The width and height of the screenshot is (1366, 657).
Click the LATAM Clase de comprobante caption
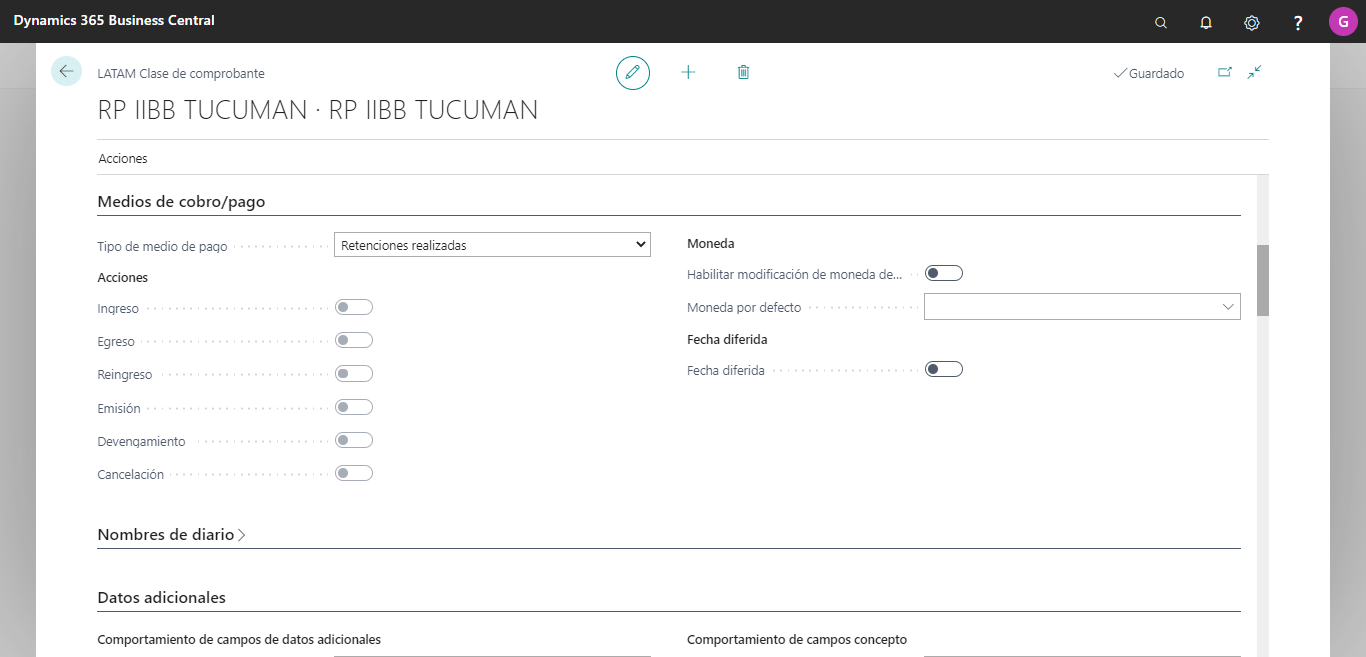181,73
